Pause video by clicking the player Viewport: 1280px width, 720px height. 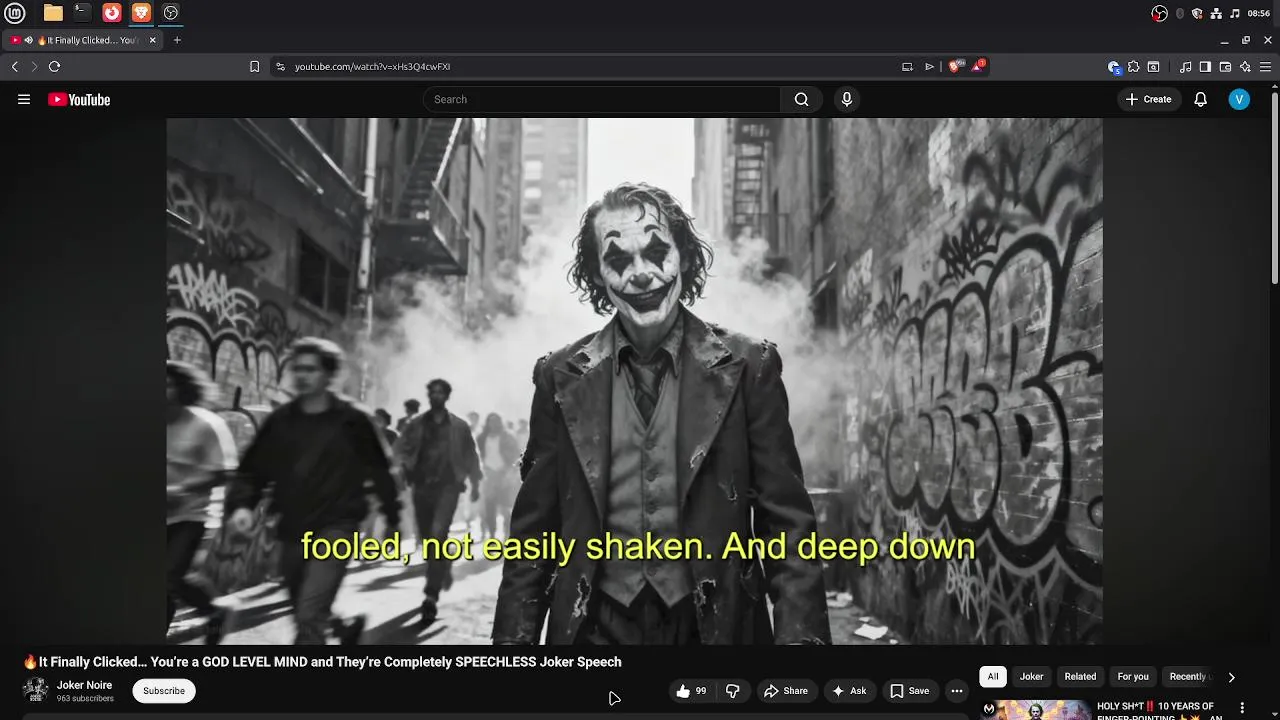(634, 380)
